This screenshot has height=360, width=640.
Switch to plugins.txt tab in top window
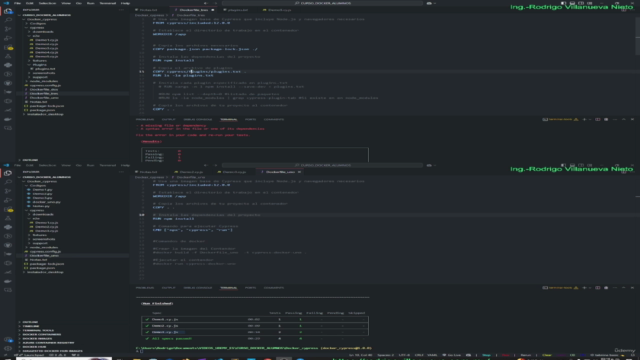coord(238,10)
